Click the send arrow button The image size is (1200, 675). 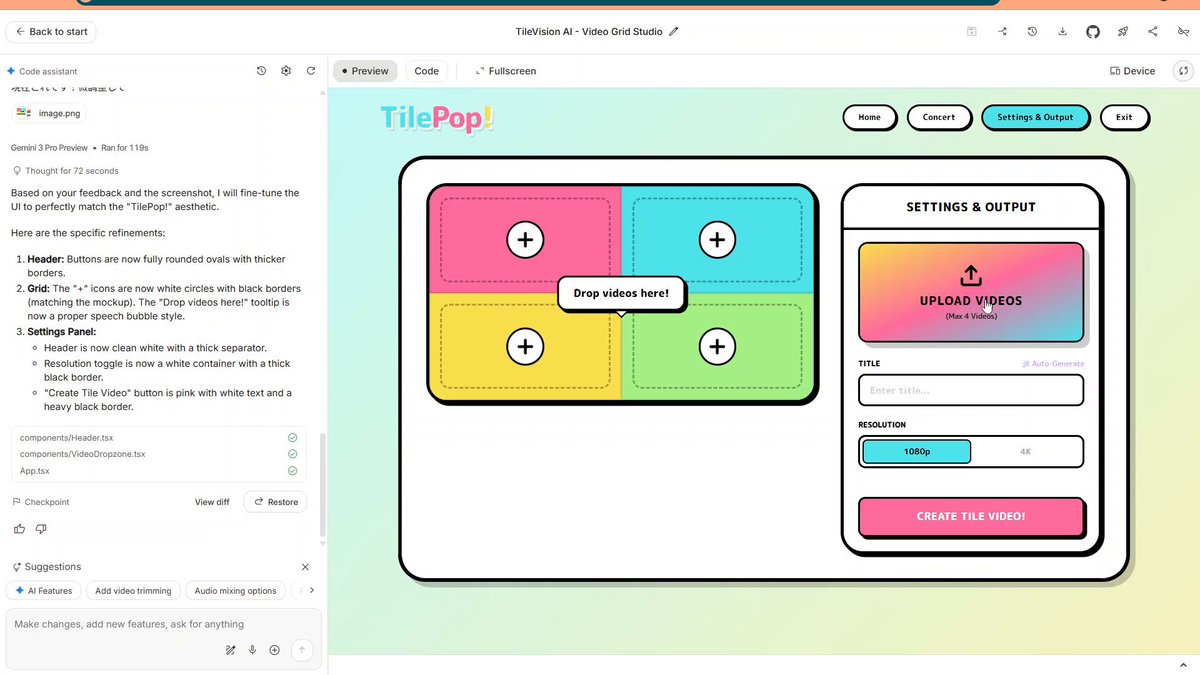302,650
